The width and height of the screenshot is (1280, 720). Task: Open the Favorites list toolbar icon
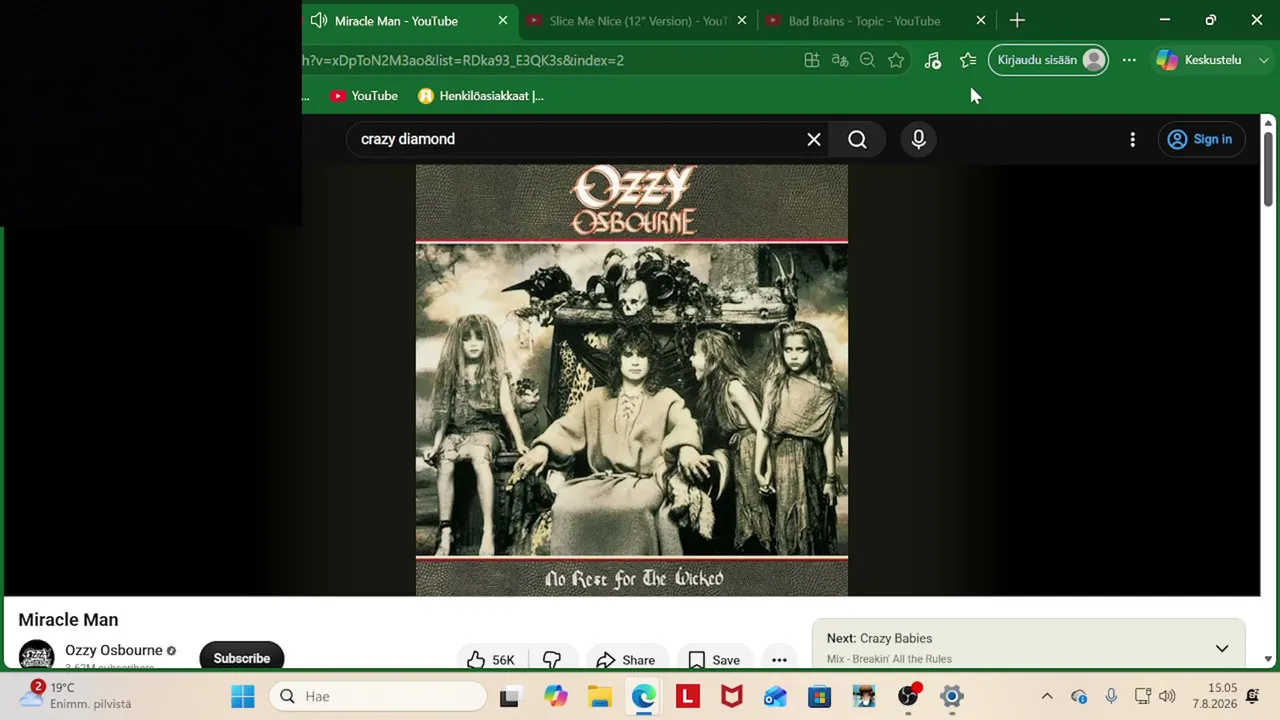pyautogui.click(x=968, y=60)
